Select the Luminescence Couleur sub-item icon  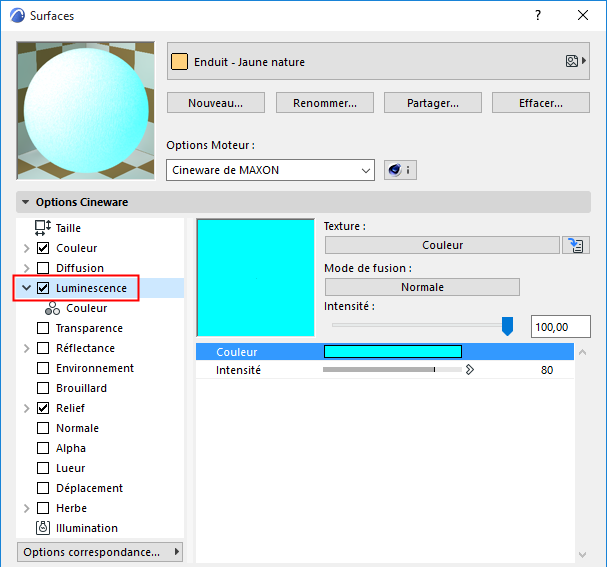(x=52, y=308)
